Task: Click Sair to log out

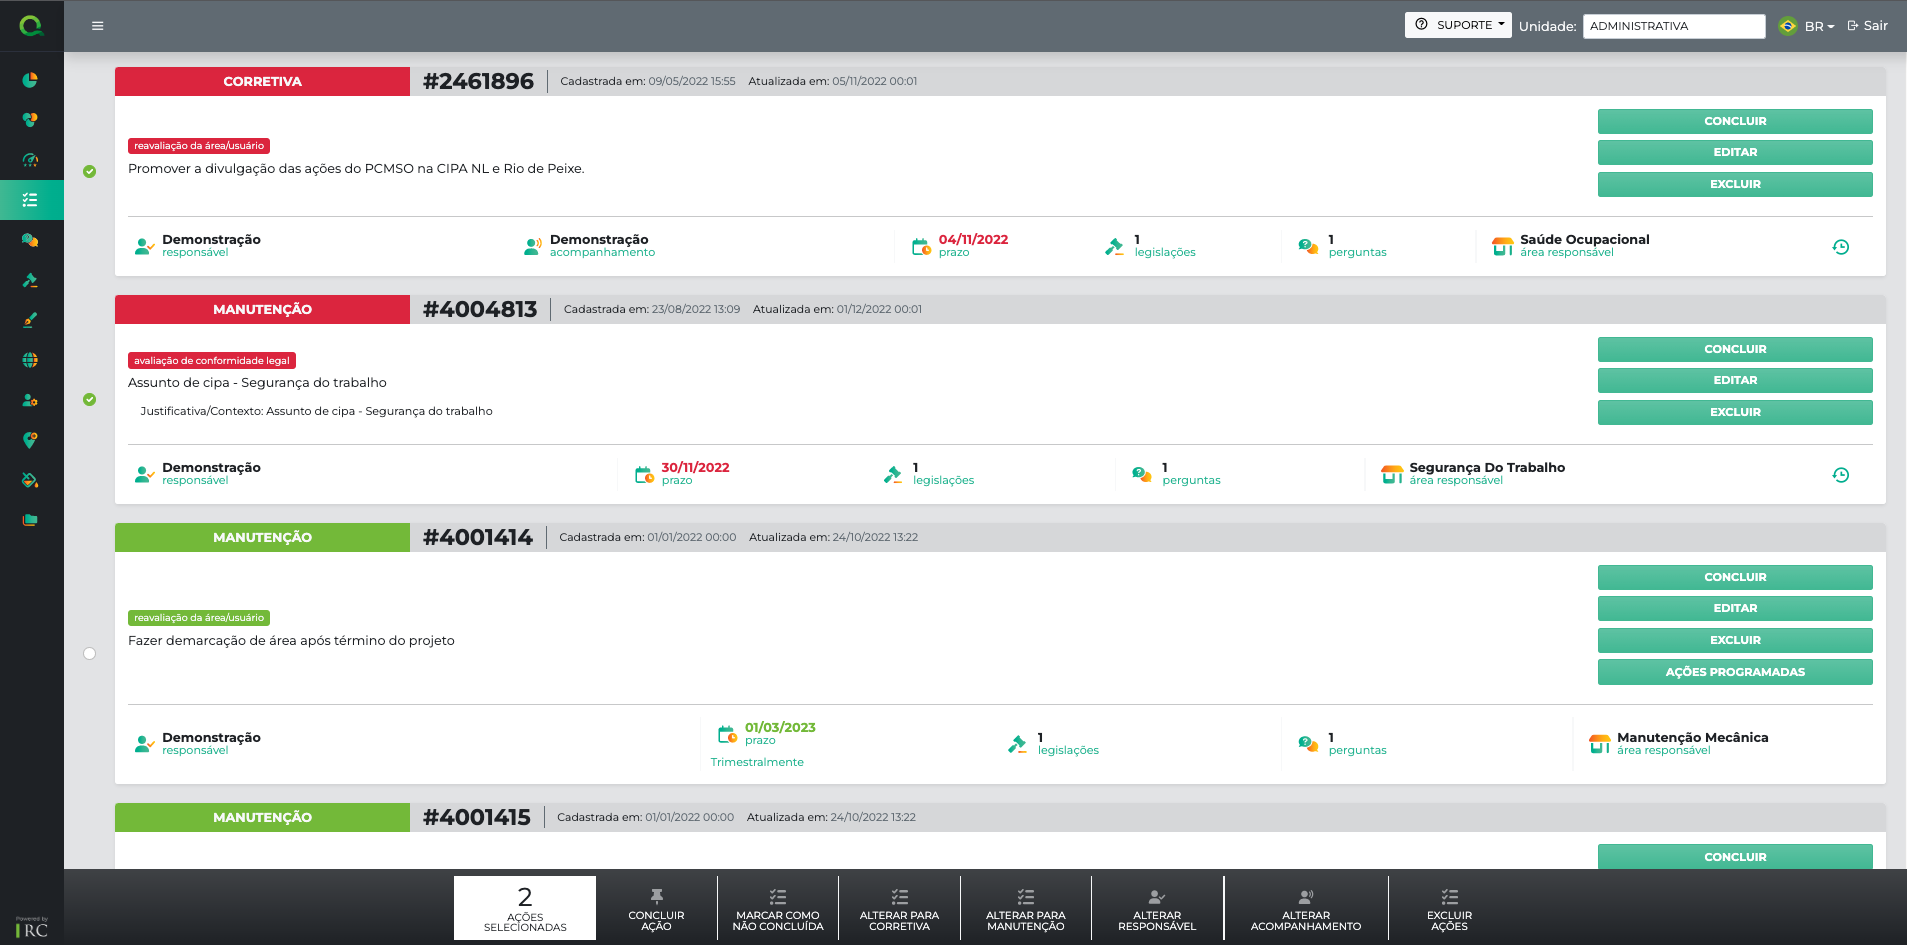Action: (x=1867, y=26)
